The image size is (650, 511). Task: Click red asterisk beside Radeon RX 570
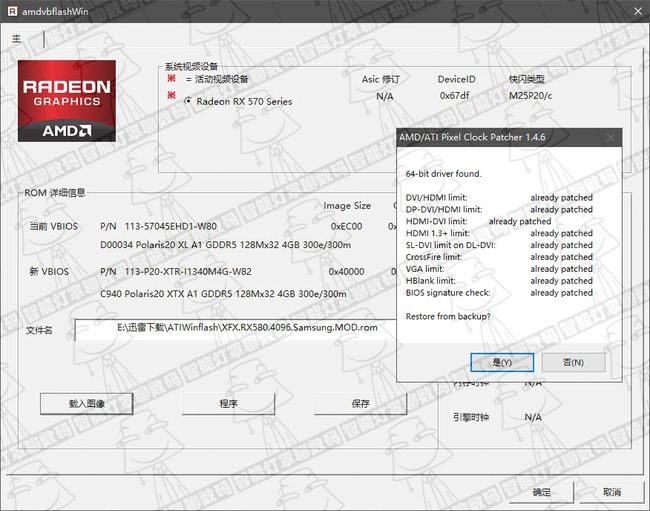click(171, 95)
